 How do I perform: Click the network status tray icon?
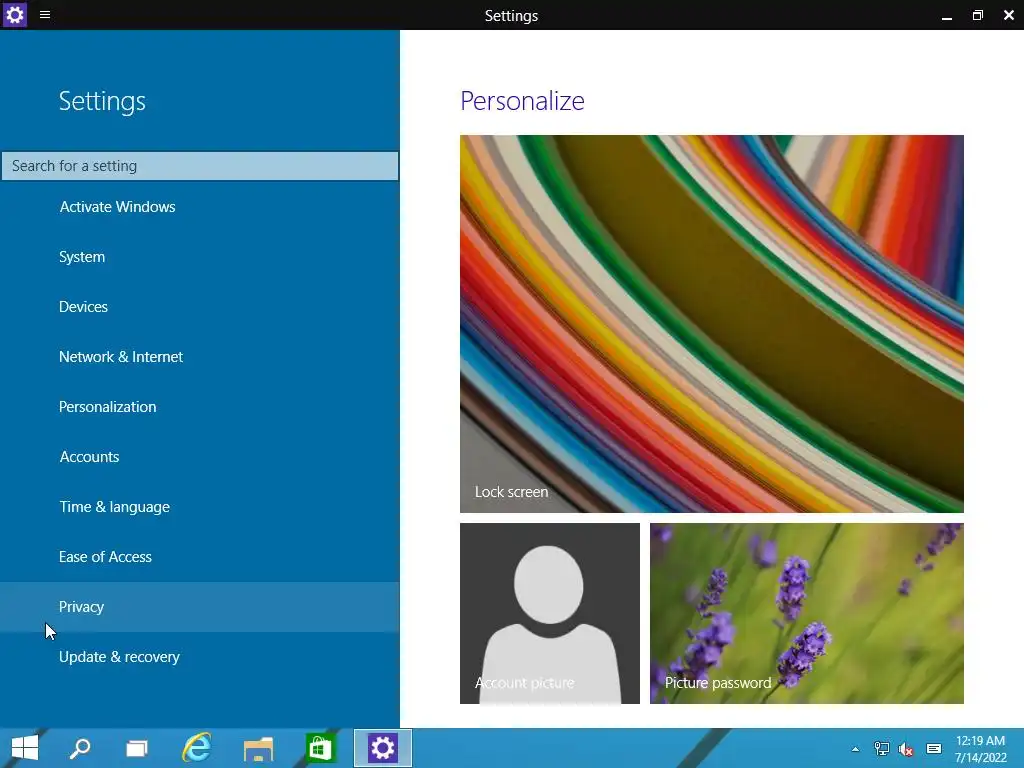pyautogui.click(x=881, y=749)
